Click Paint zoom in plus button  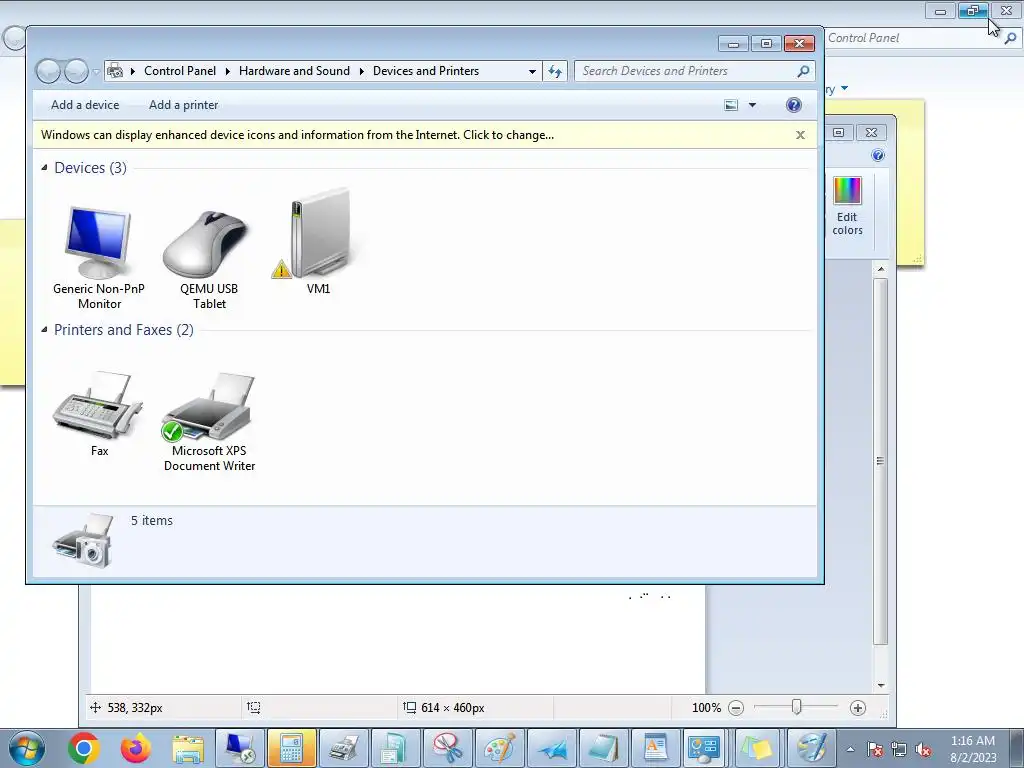857,708
